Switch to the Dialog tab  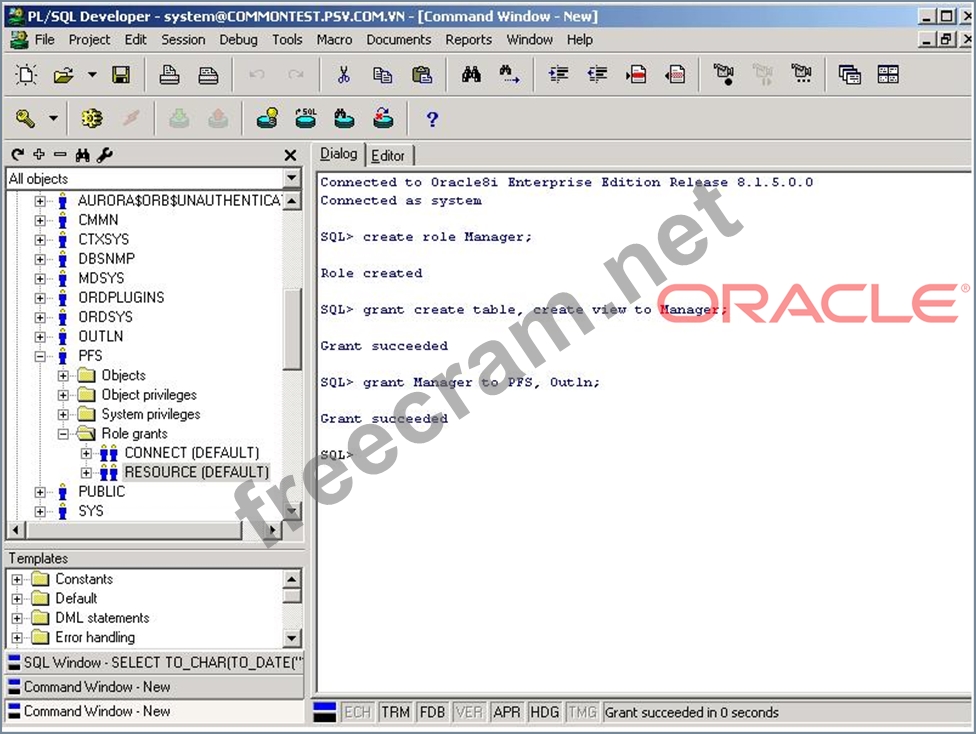[339, 154]
